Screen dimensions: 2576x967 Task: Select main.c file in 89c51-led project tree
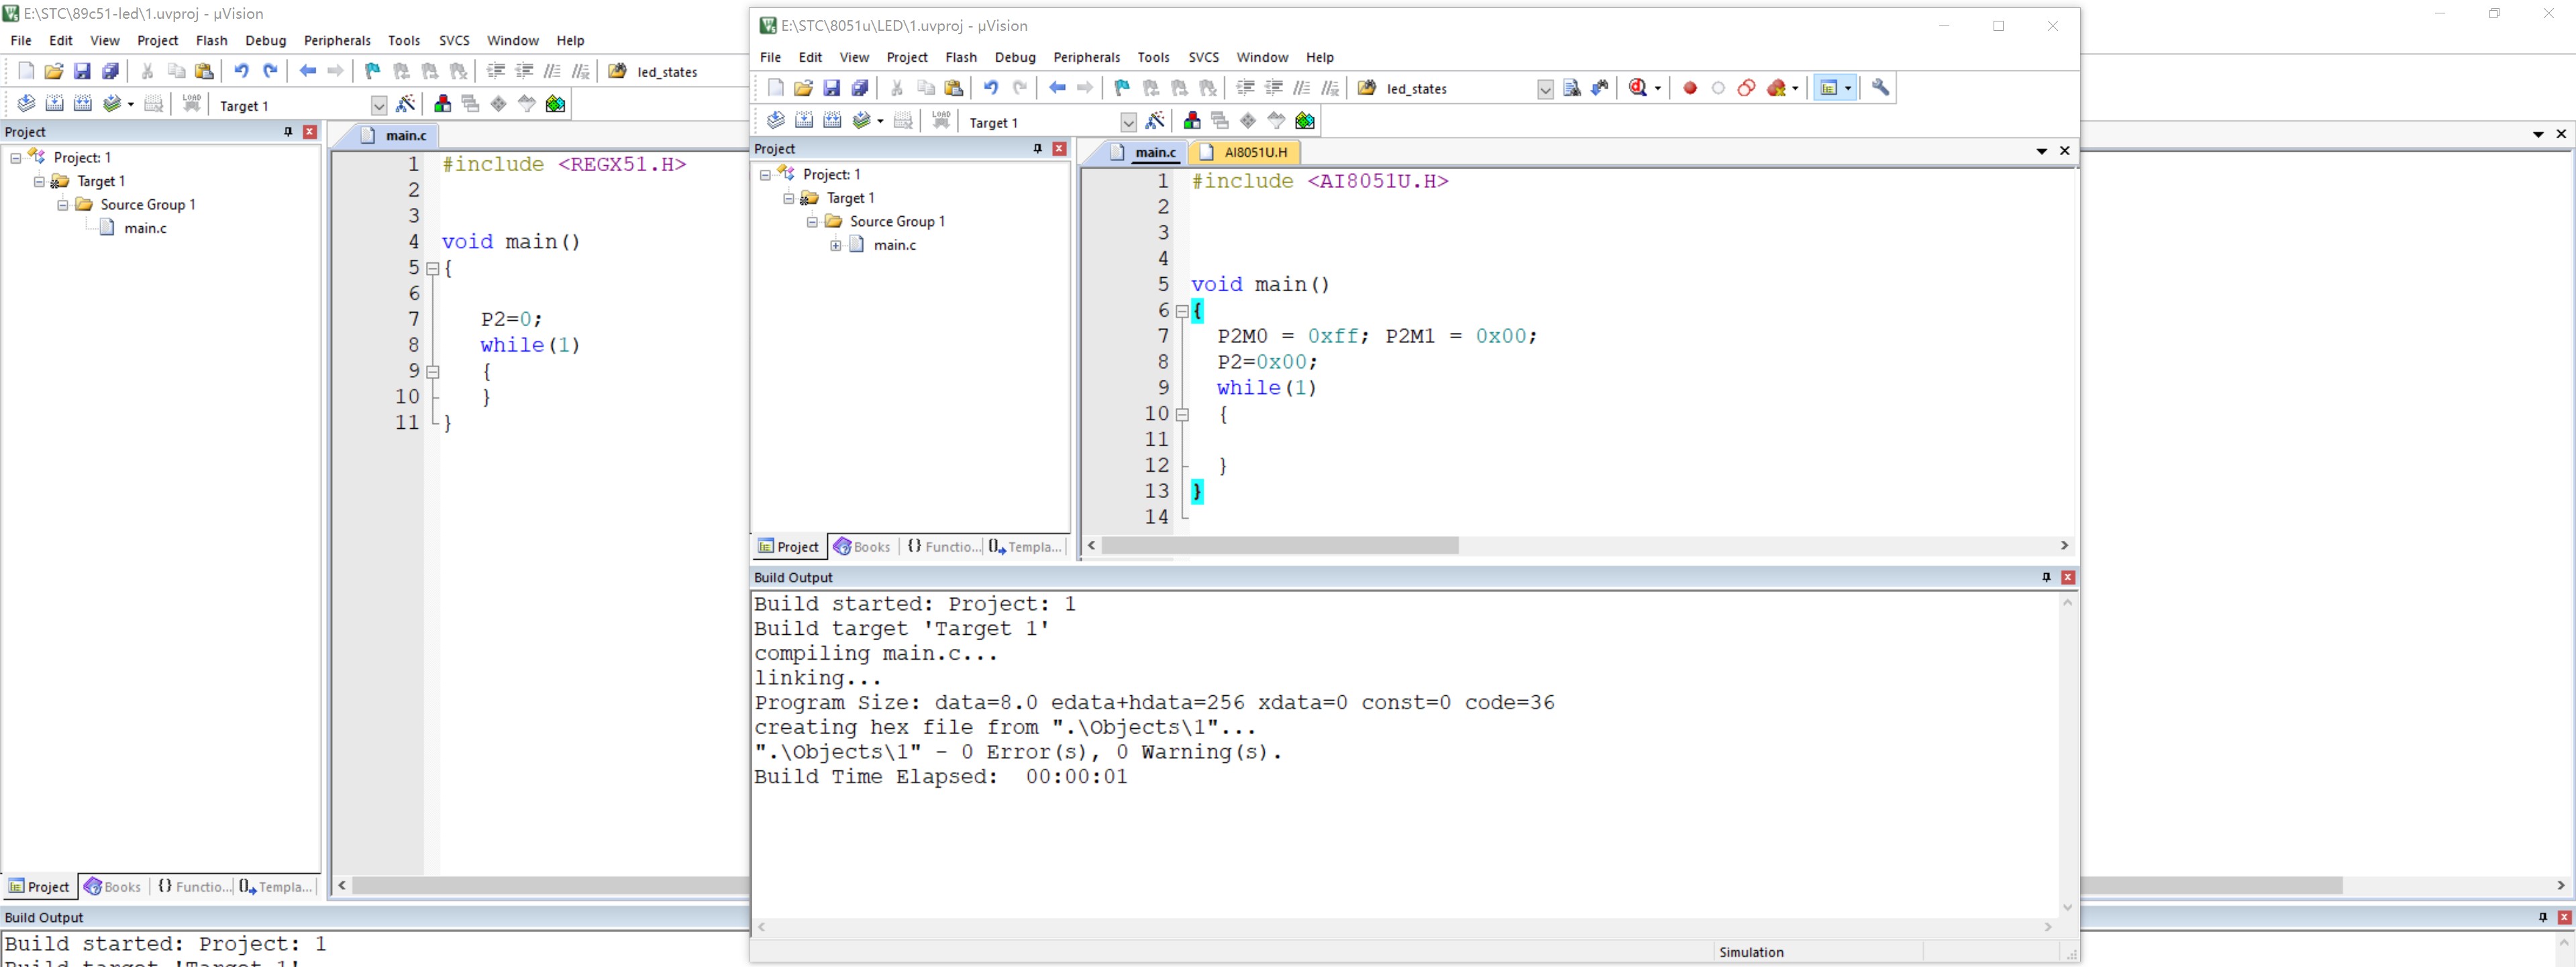coord(145,228)
